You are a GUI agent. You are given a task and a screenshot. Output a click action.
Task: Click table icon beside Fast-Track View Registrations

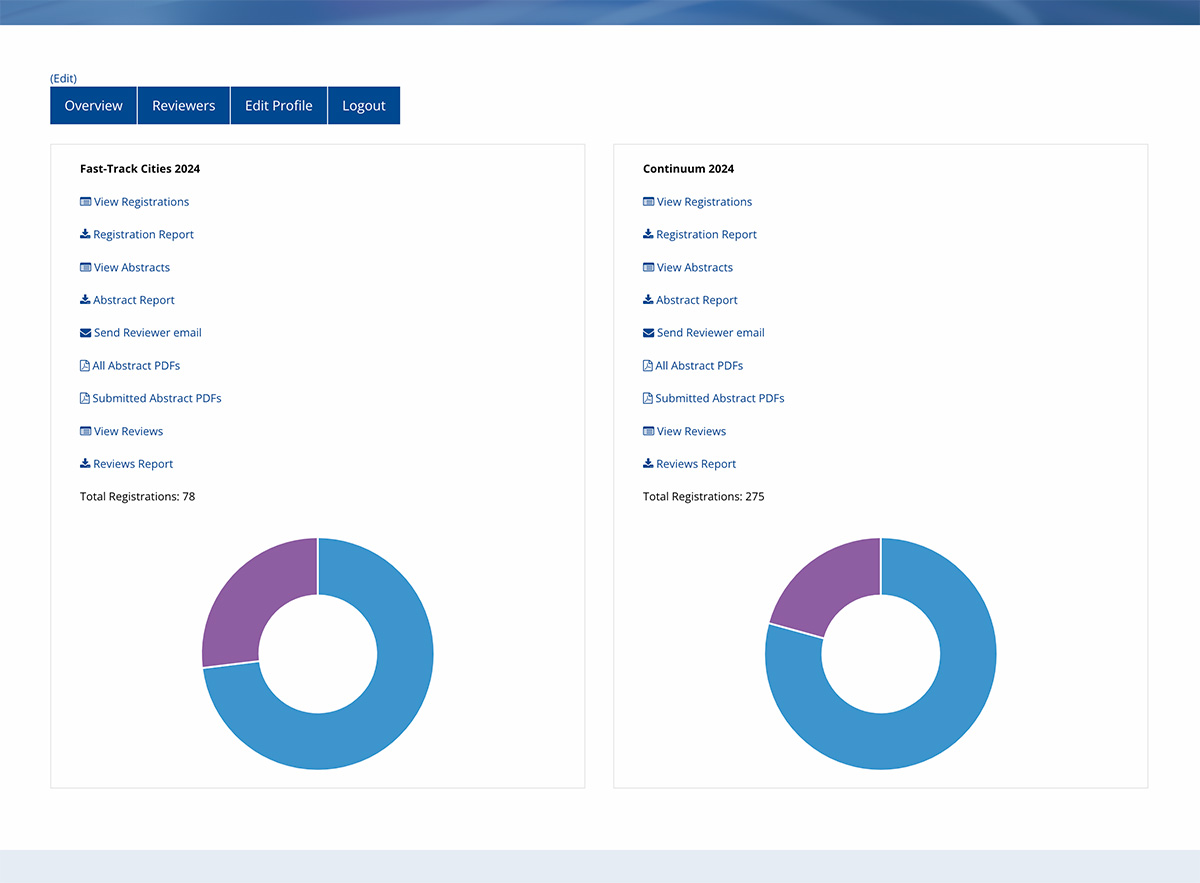(85, 202)
